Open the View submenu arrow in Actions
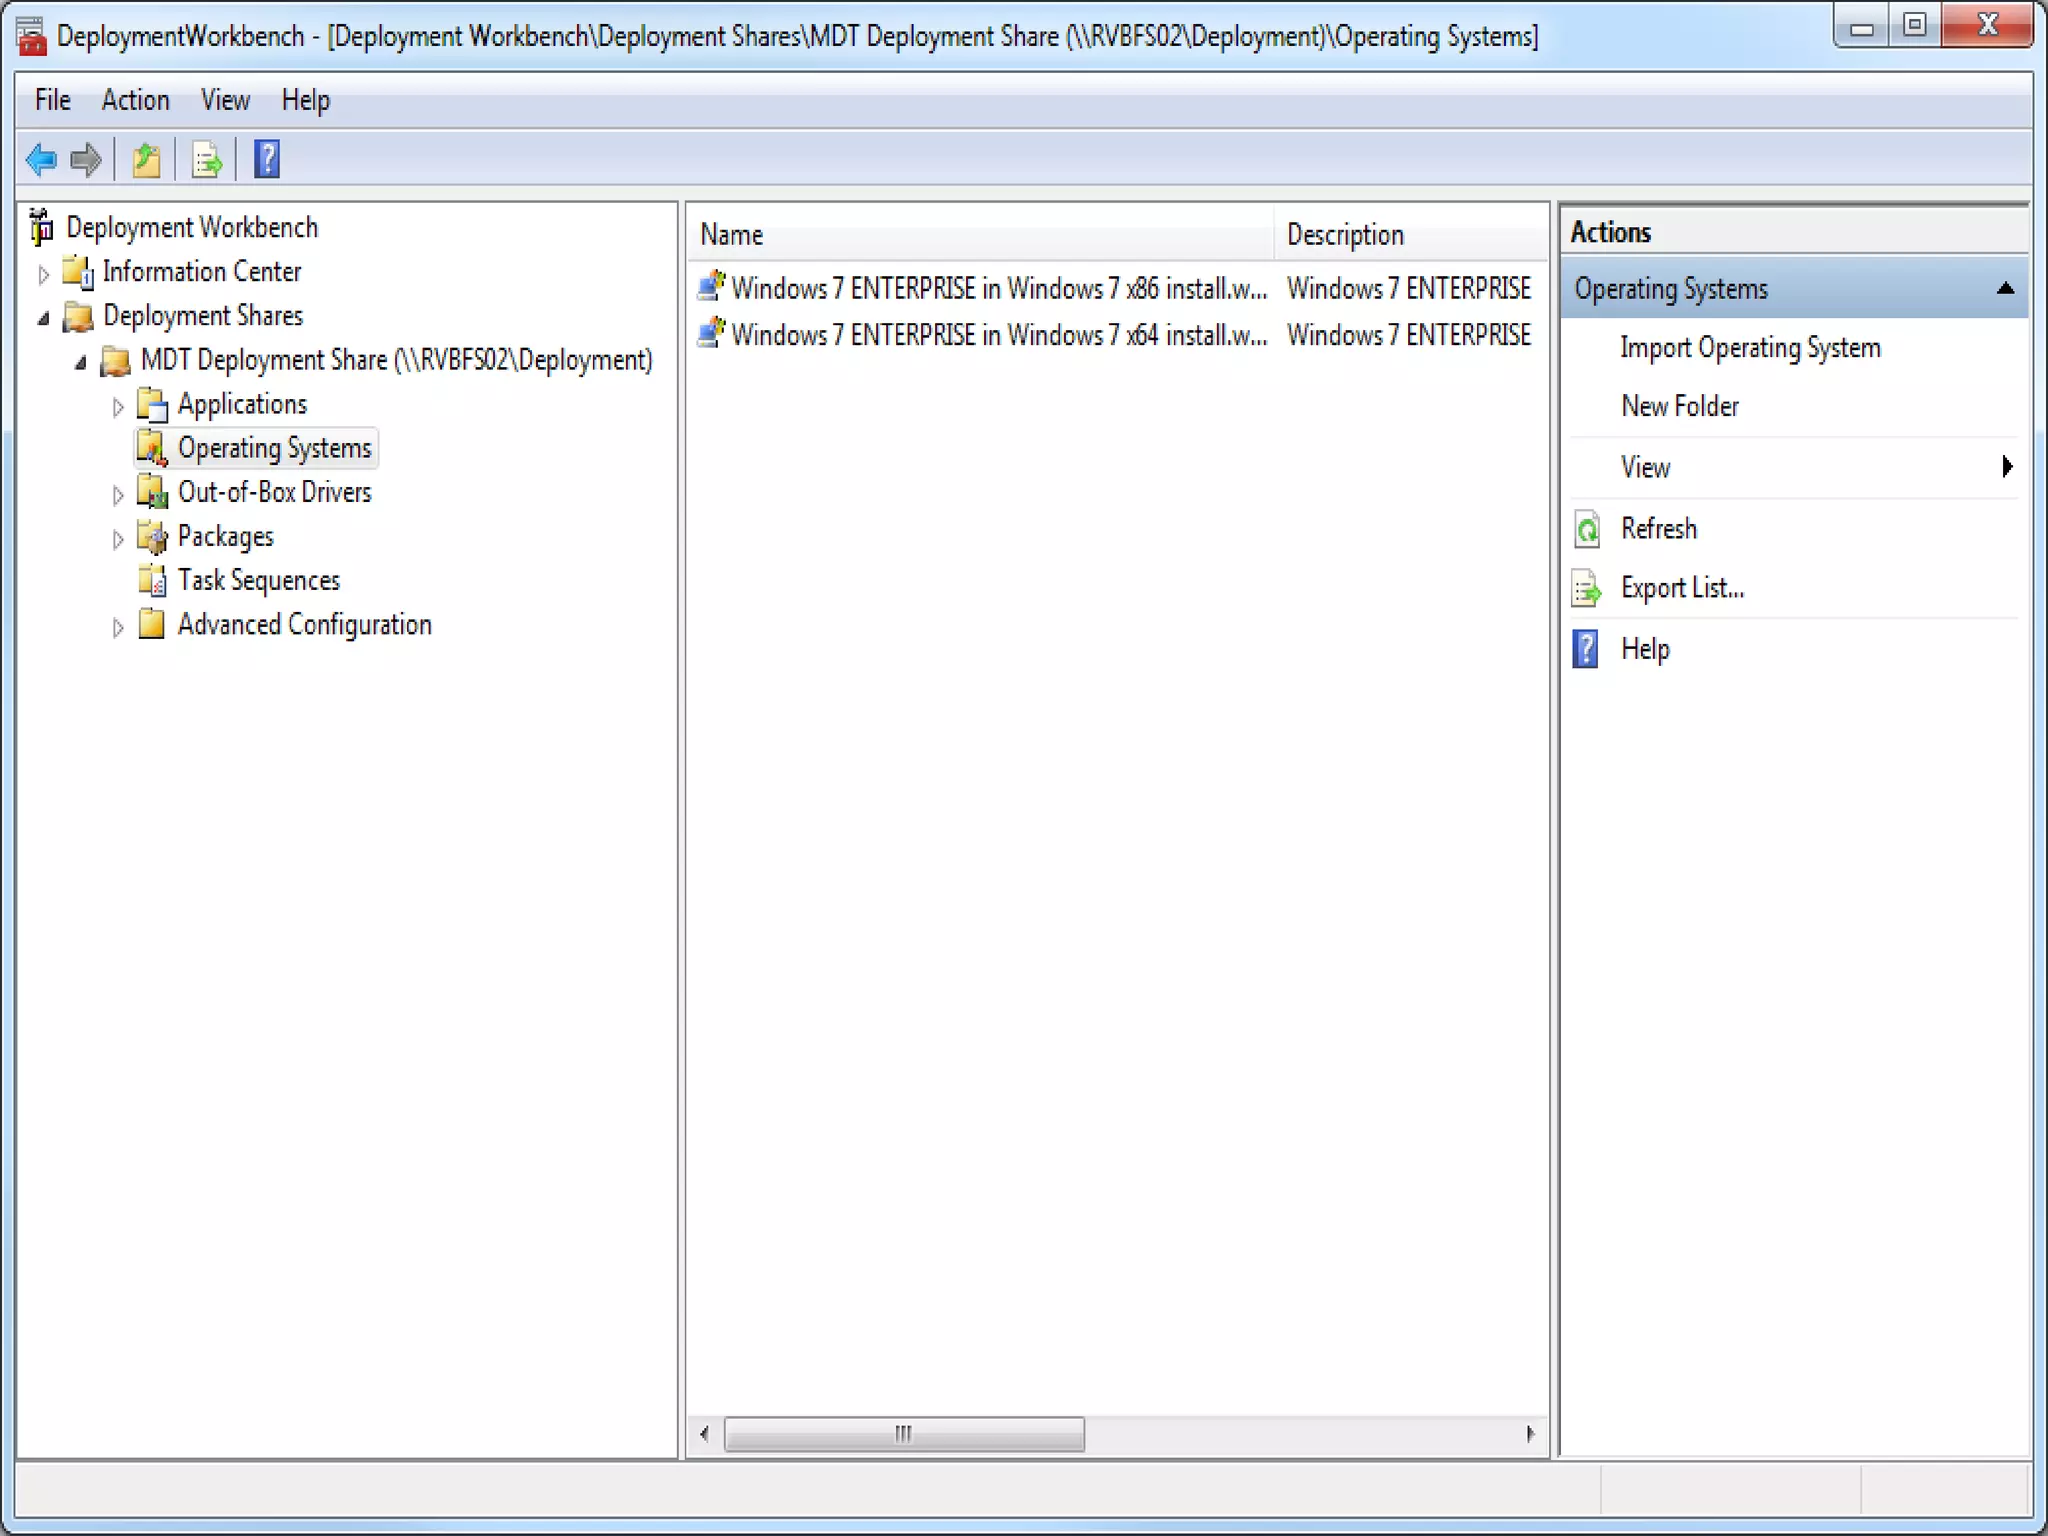This screenshot has width=2048, height=1536. [x=2006, y=466]
